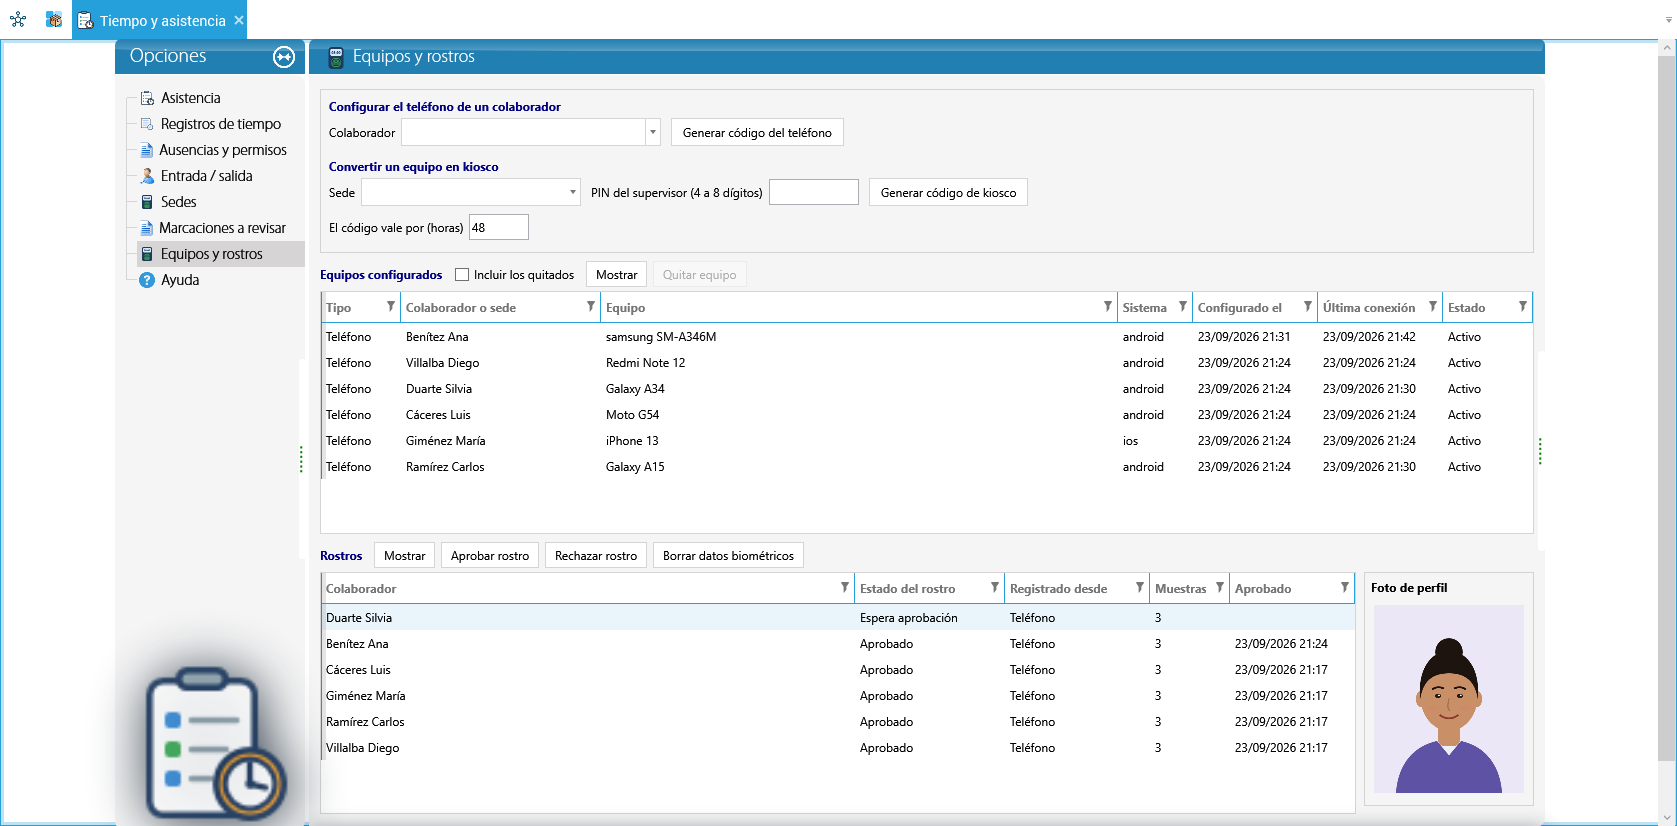Click the Marcaciones a revisar icon
1677x826 pixels.
pyautogui.click(x=147, y=228)
